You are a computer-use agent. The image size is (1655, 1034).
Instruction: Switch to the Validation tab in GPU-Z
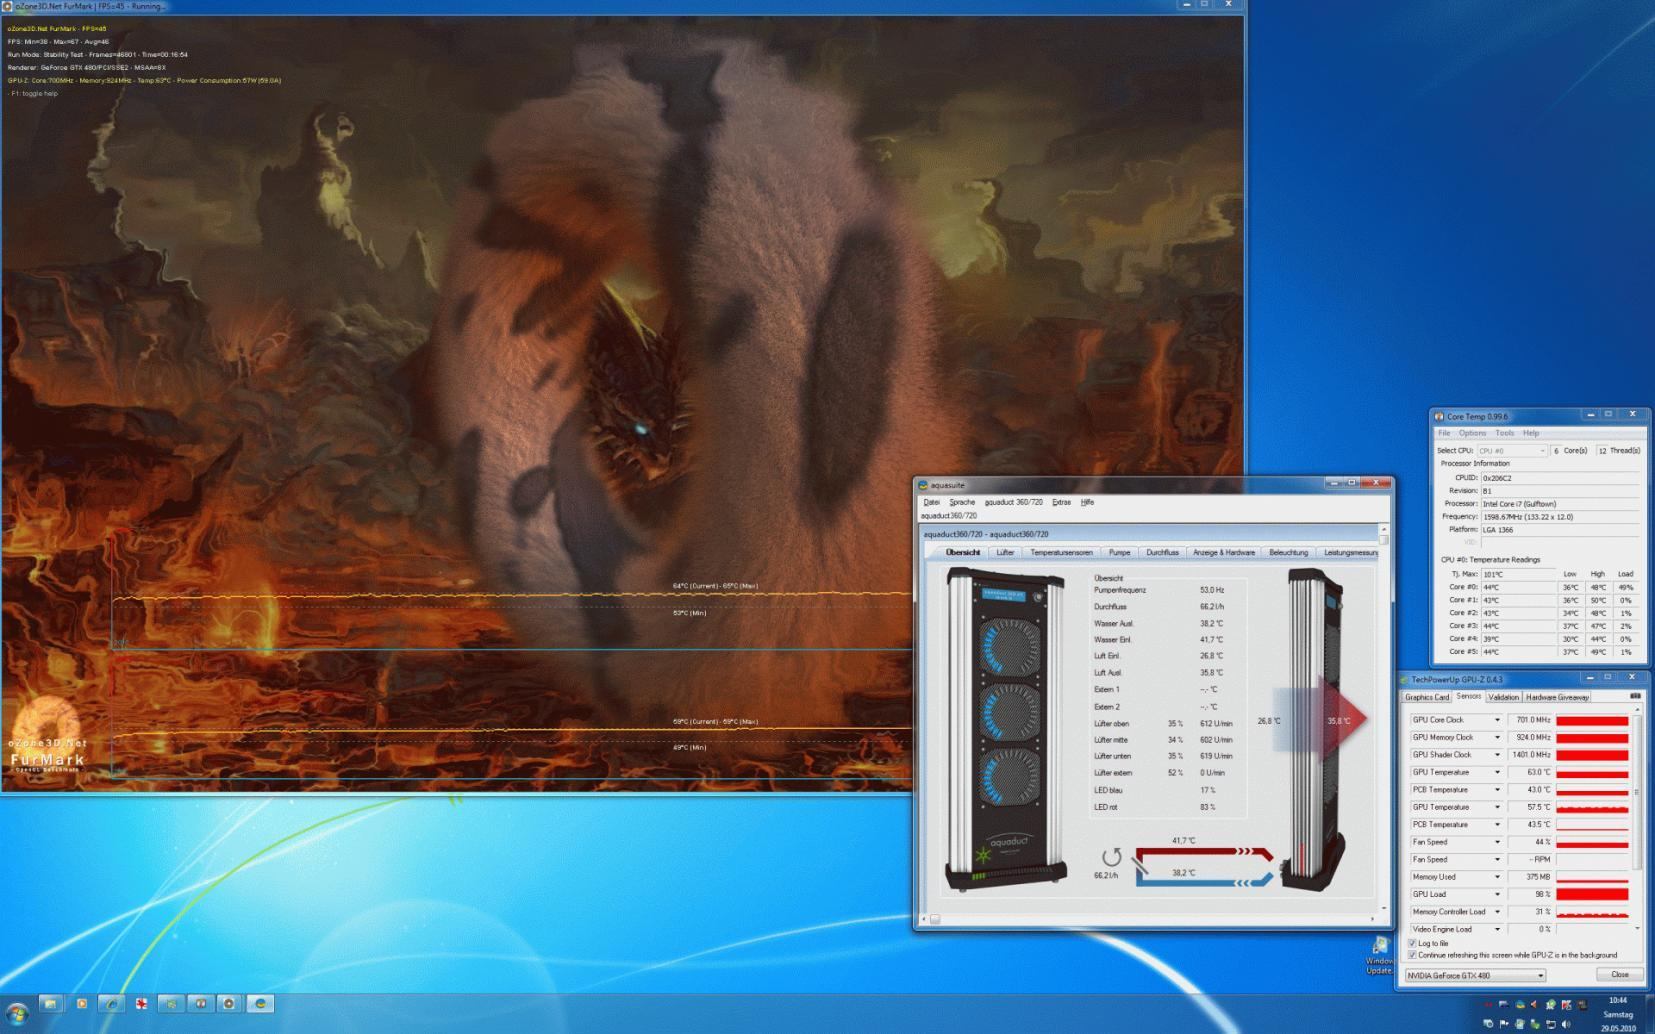1503,697
